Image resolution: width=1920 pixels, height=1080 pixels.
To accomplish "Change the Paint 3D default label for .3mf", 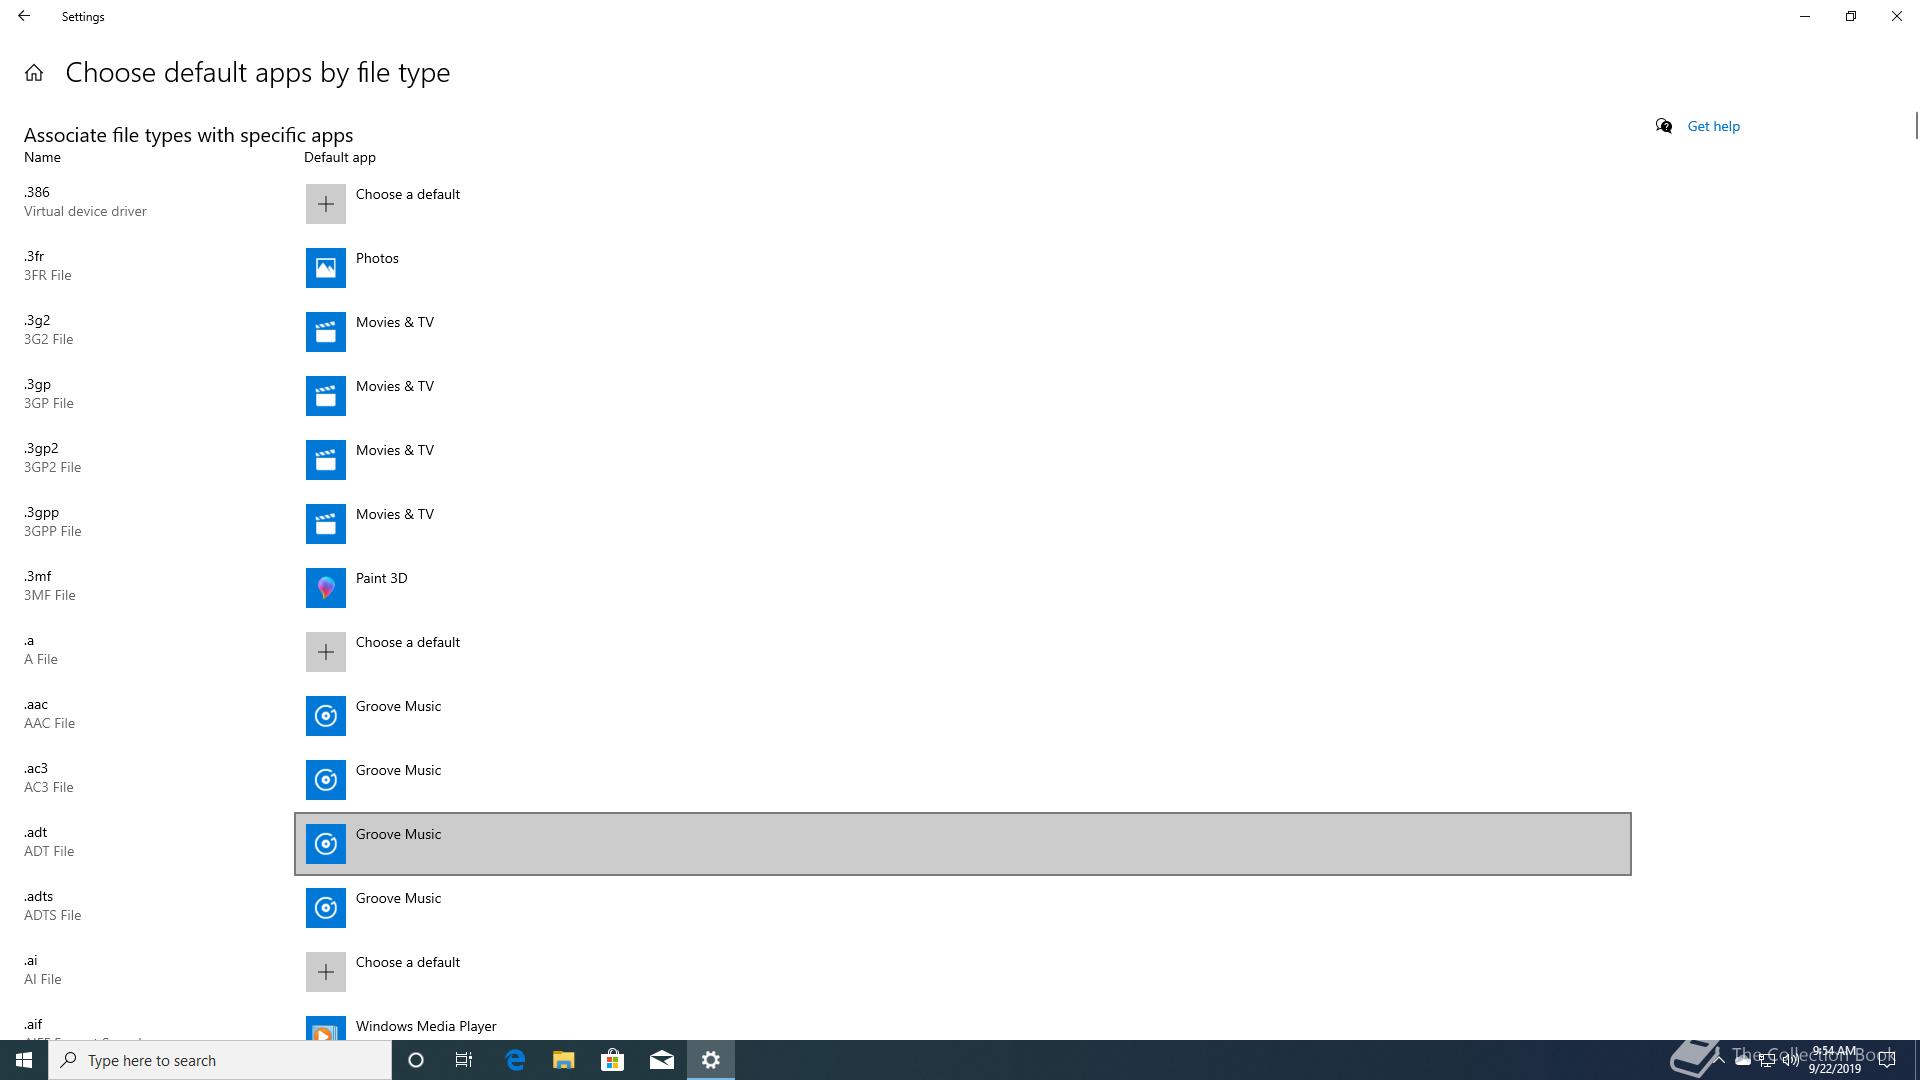I will point(381,578).
